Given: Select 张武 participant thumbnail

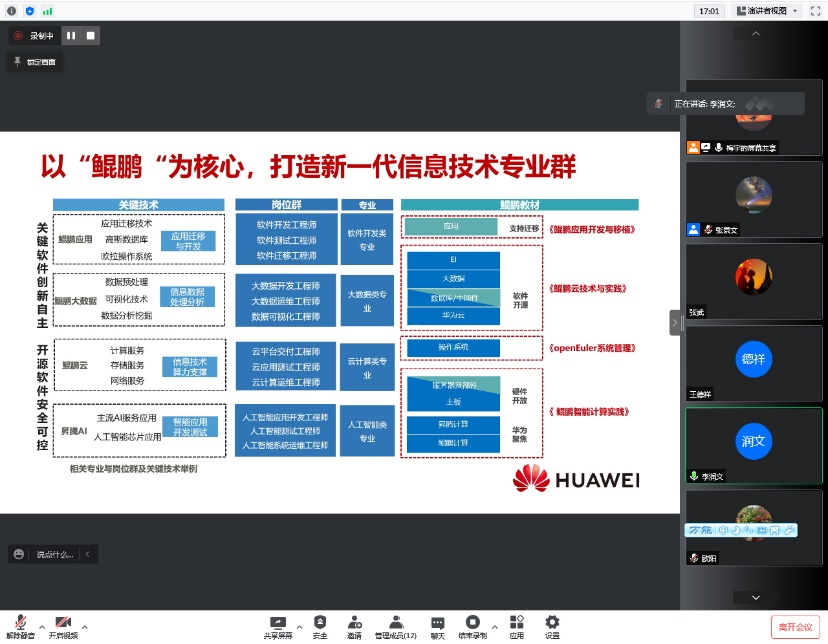Looking at the screenshot, I should (754, 281).
